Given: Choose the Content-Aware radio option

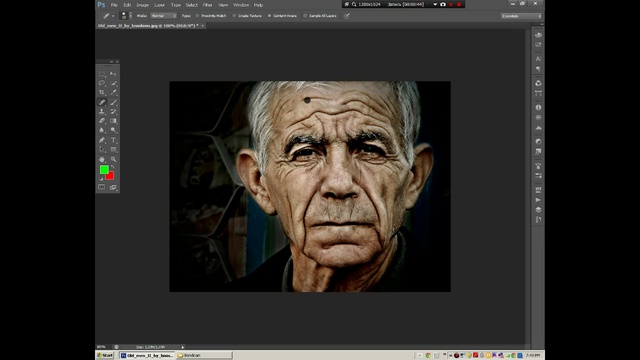Looking at the screenshot, I should click(x=282, y=16).
